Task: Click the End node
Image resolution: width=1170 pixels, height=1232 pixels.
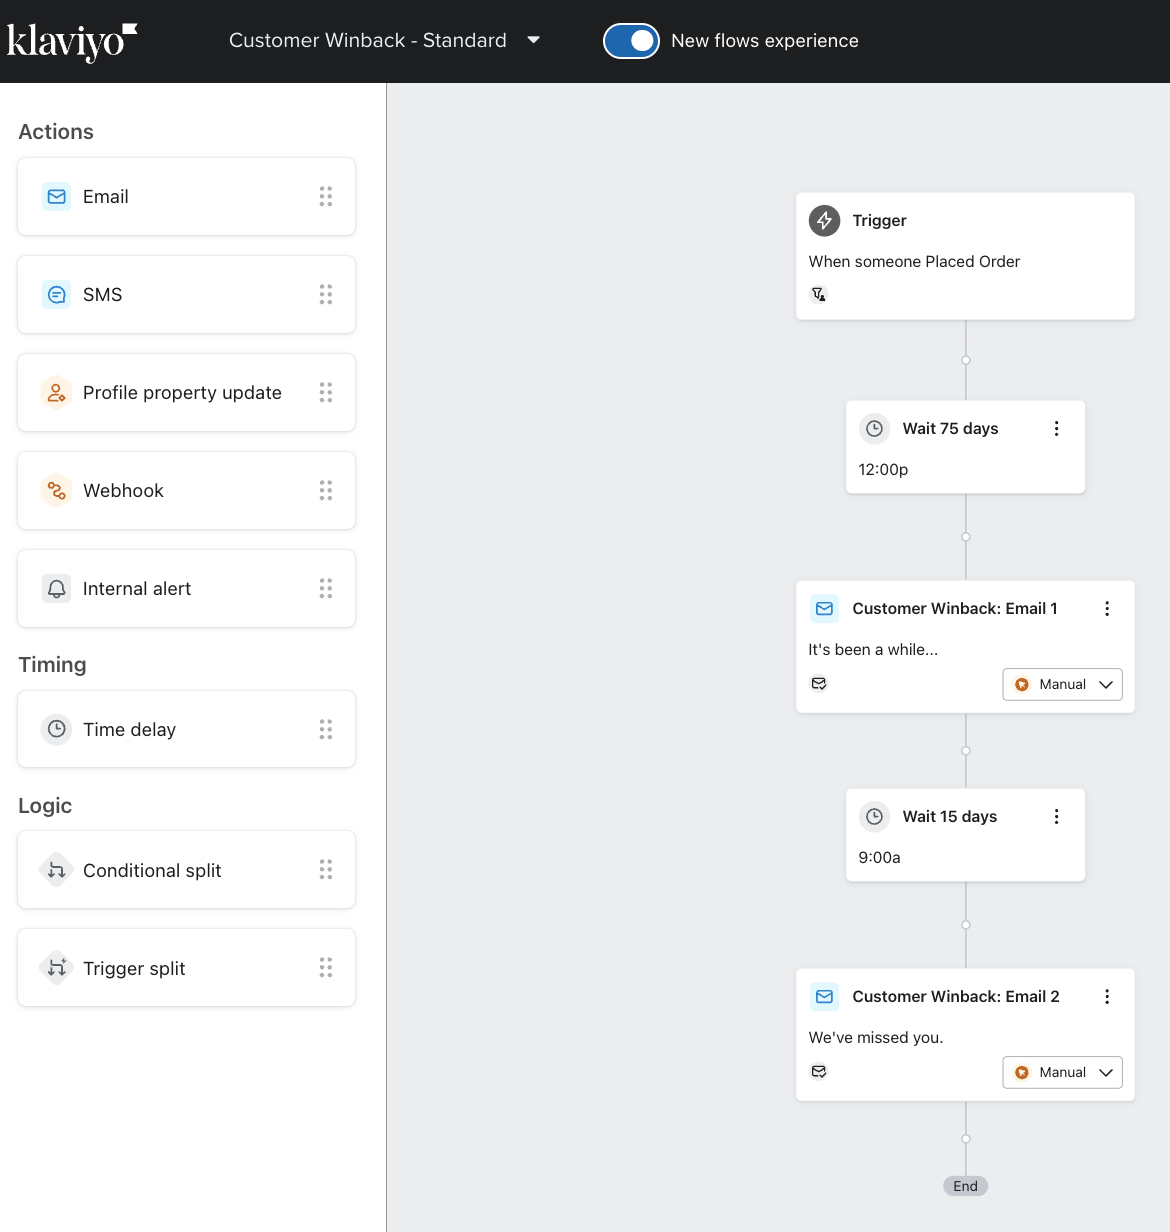Action: click(x=965, y=1186)
